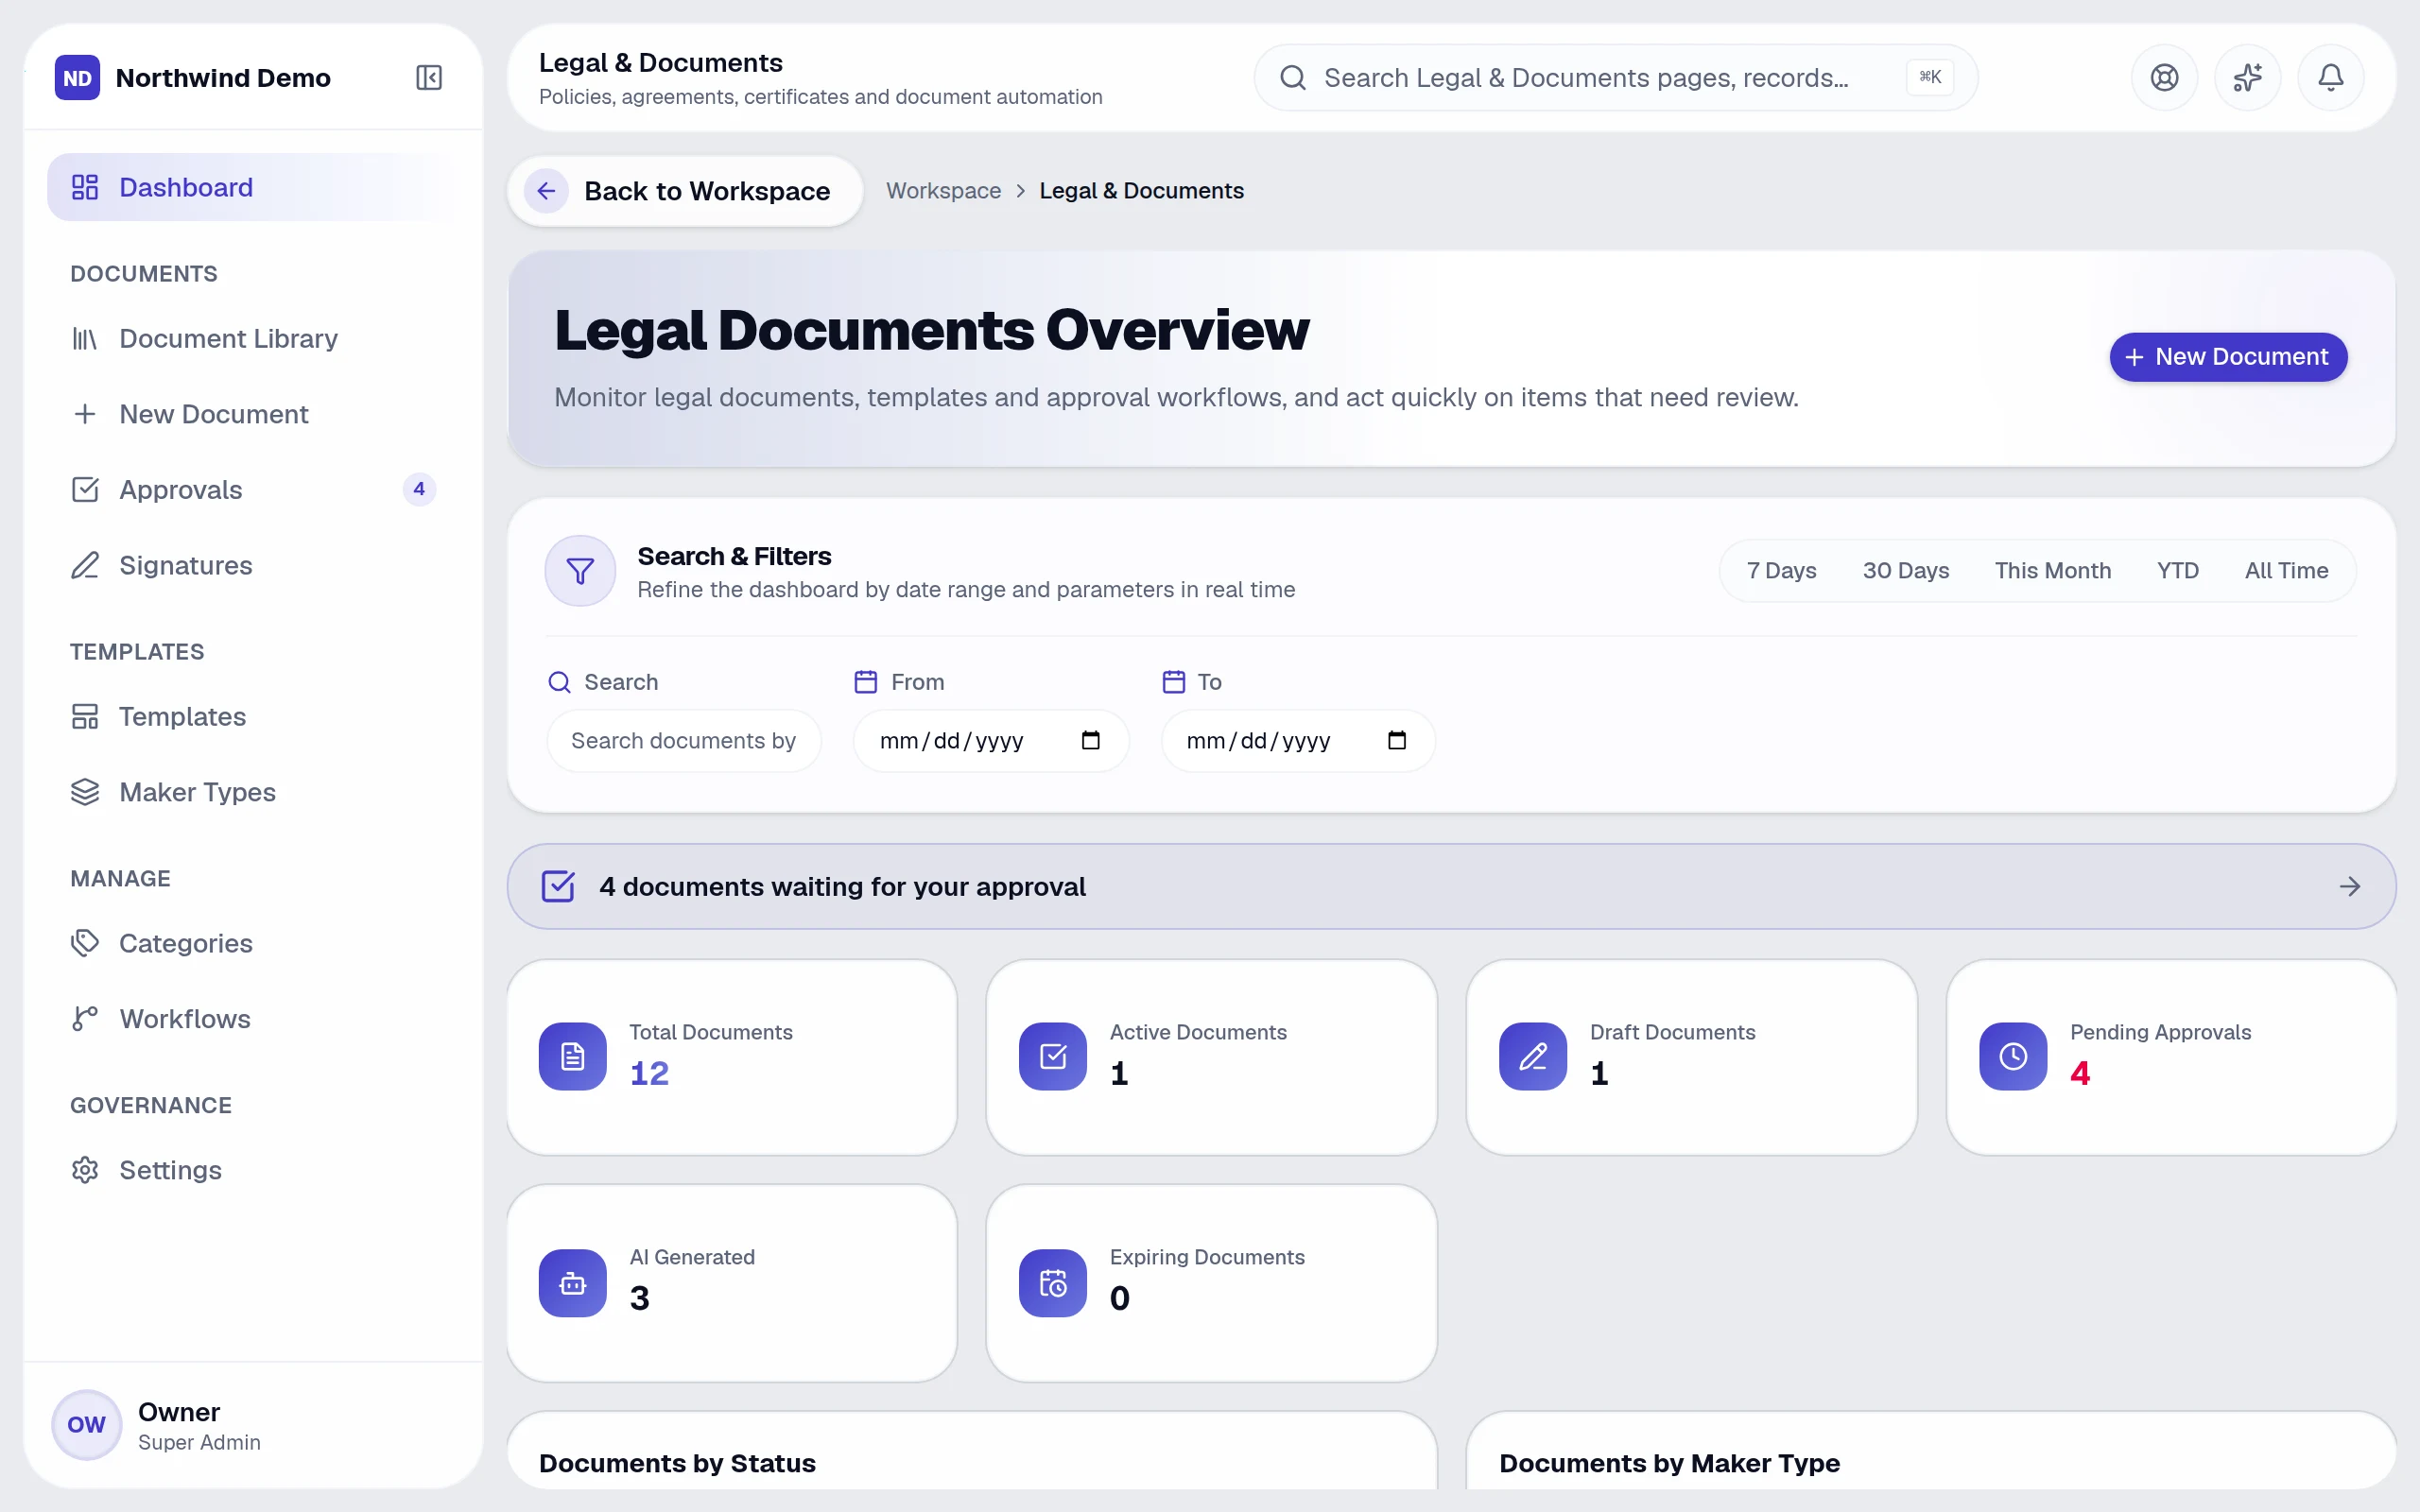Open Settings in the sidebar
2420x1512 pixels.
click(253, 1170)
